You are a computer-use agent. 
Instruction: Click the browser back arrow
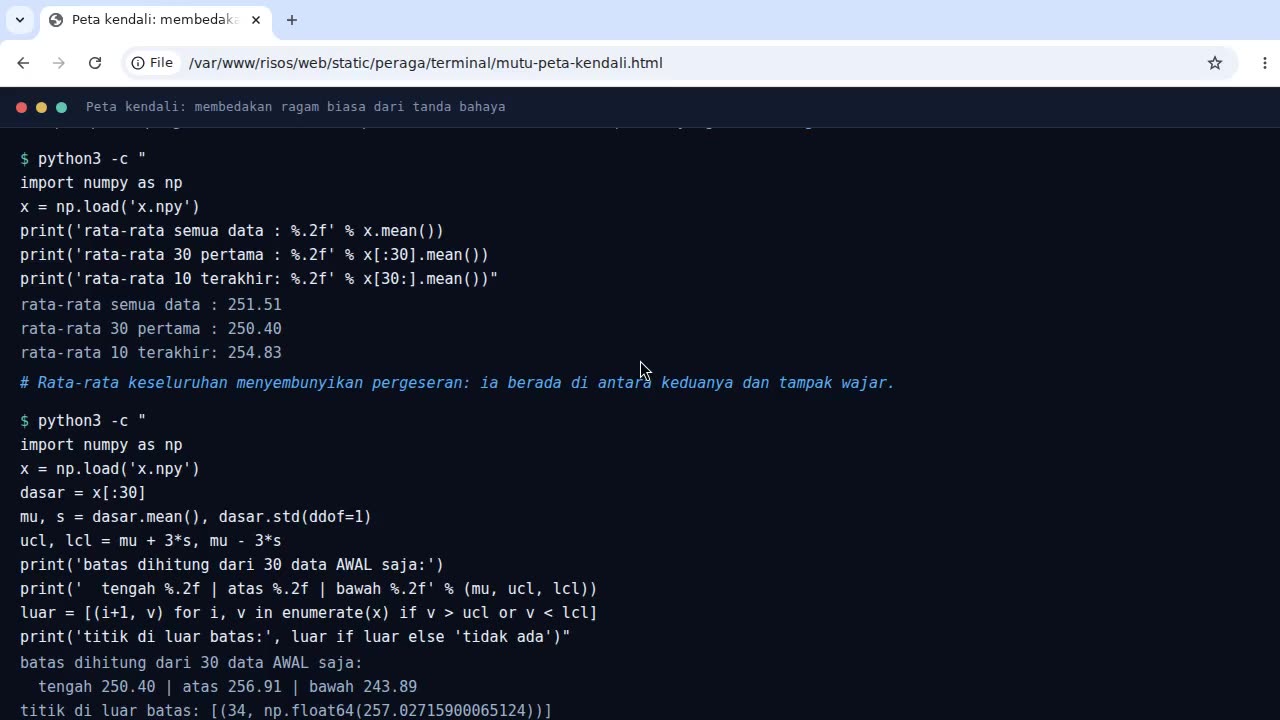point(23,63)
